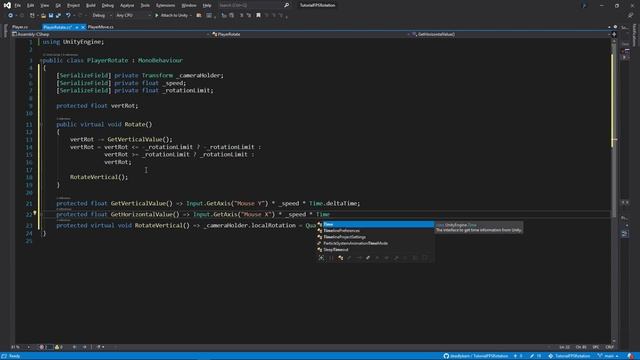Open the GetHorizontalValue() member dropdown

511,34
